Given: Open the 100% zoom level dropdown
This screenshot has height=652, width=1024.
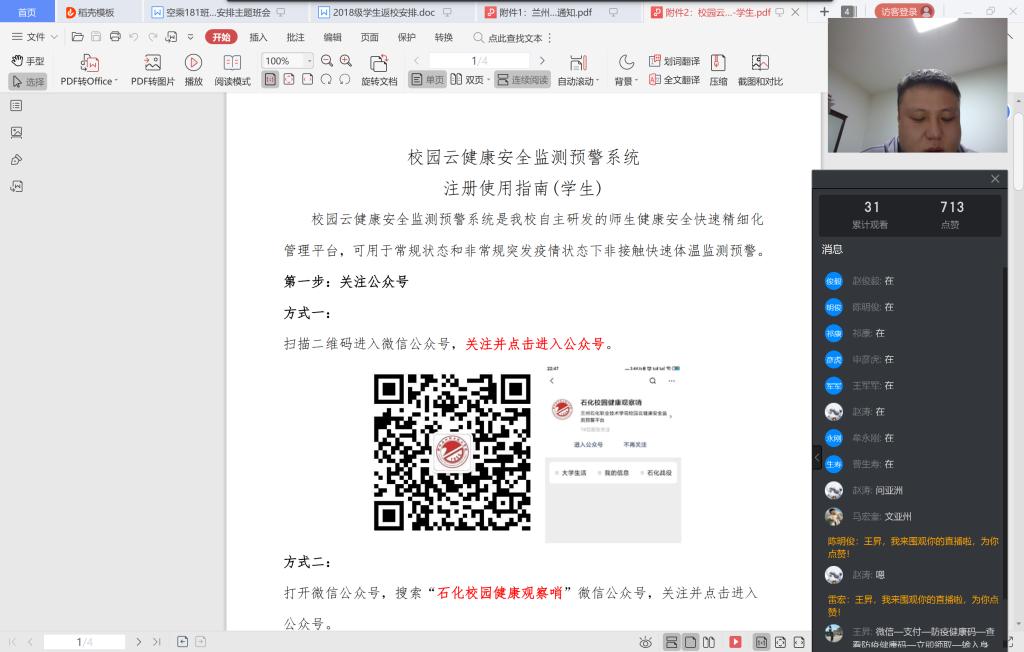Looking at the screenshot, I should click(308, 61).
